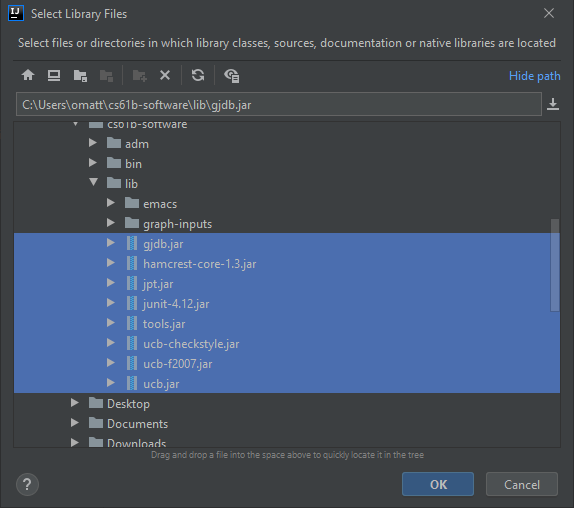Select the ucb.jar archive icon
Viewport: 574px width, 508px height.
[x=132, y=383]
